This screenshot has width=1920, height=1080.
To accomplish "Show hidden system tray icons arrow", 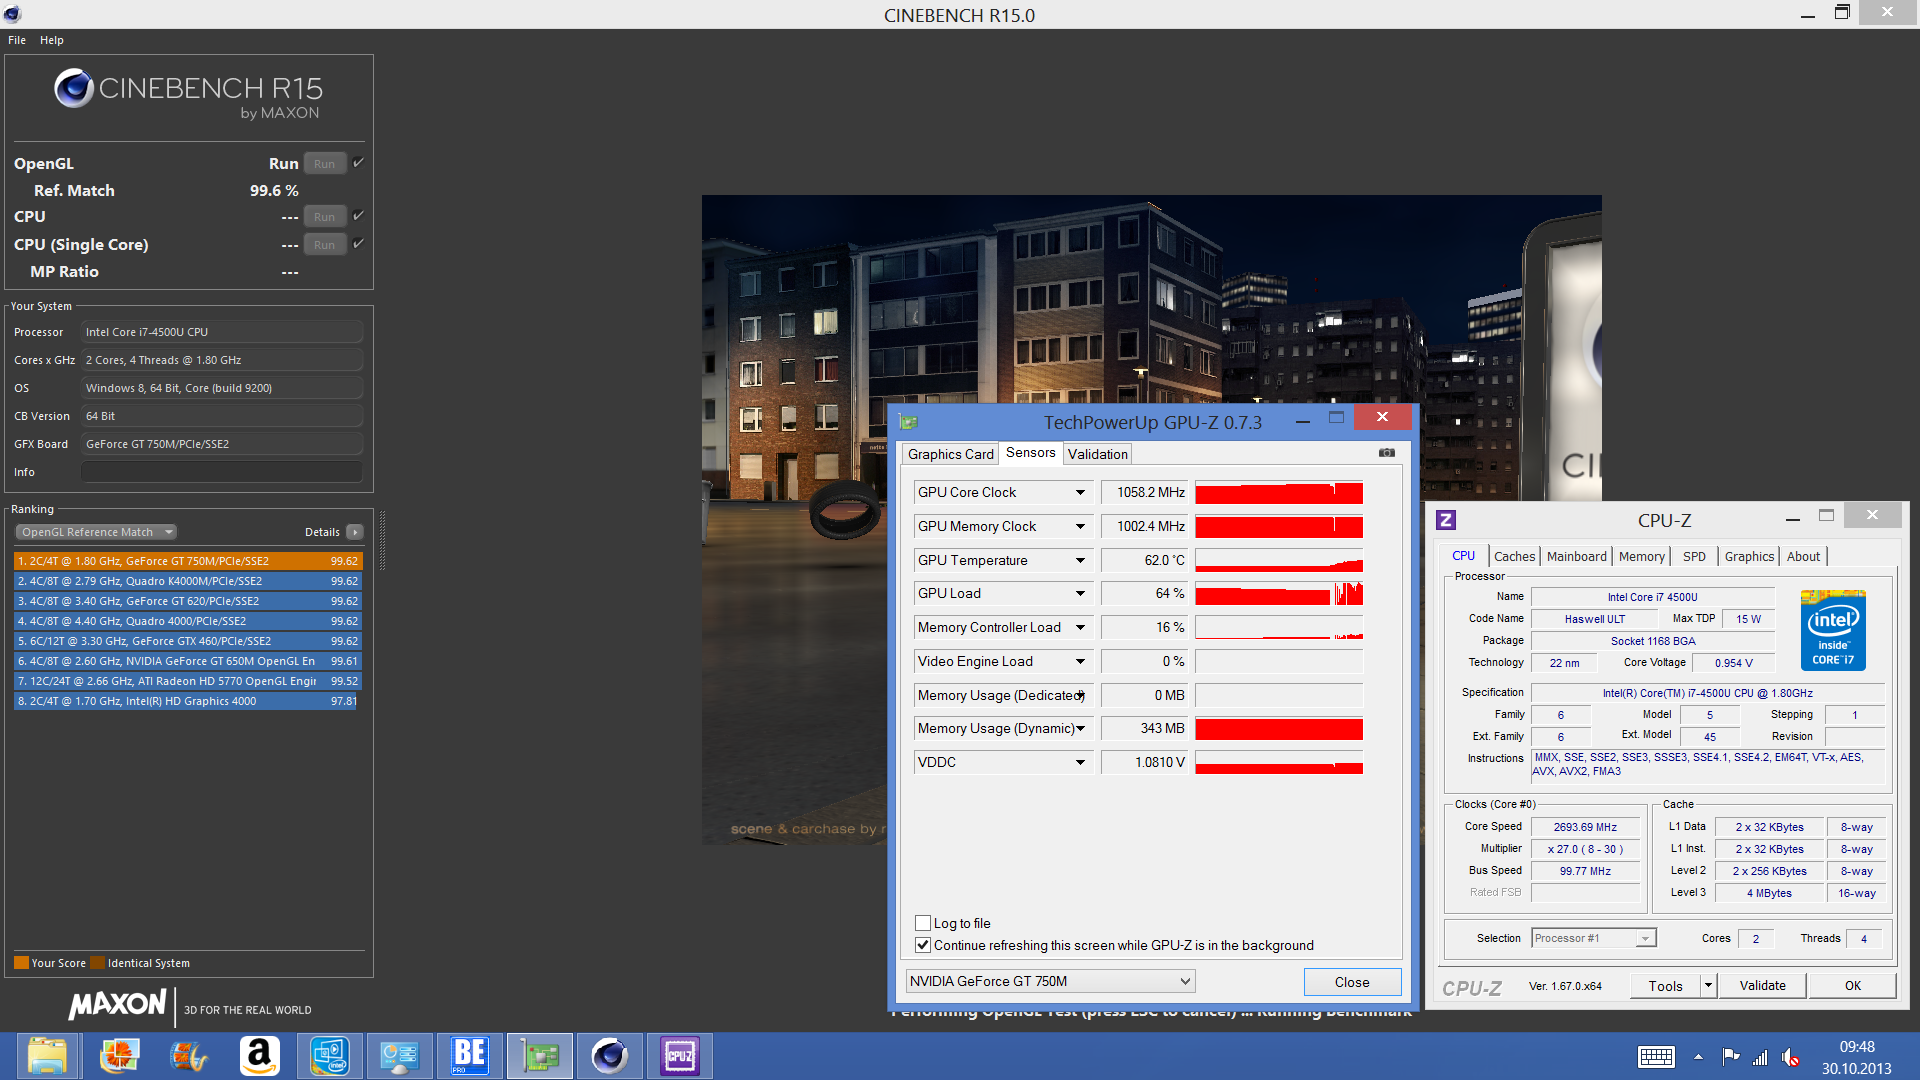I will point(1698,1057).
